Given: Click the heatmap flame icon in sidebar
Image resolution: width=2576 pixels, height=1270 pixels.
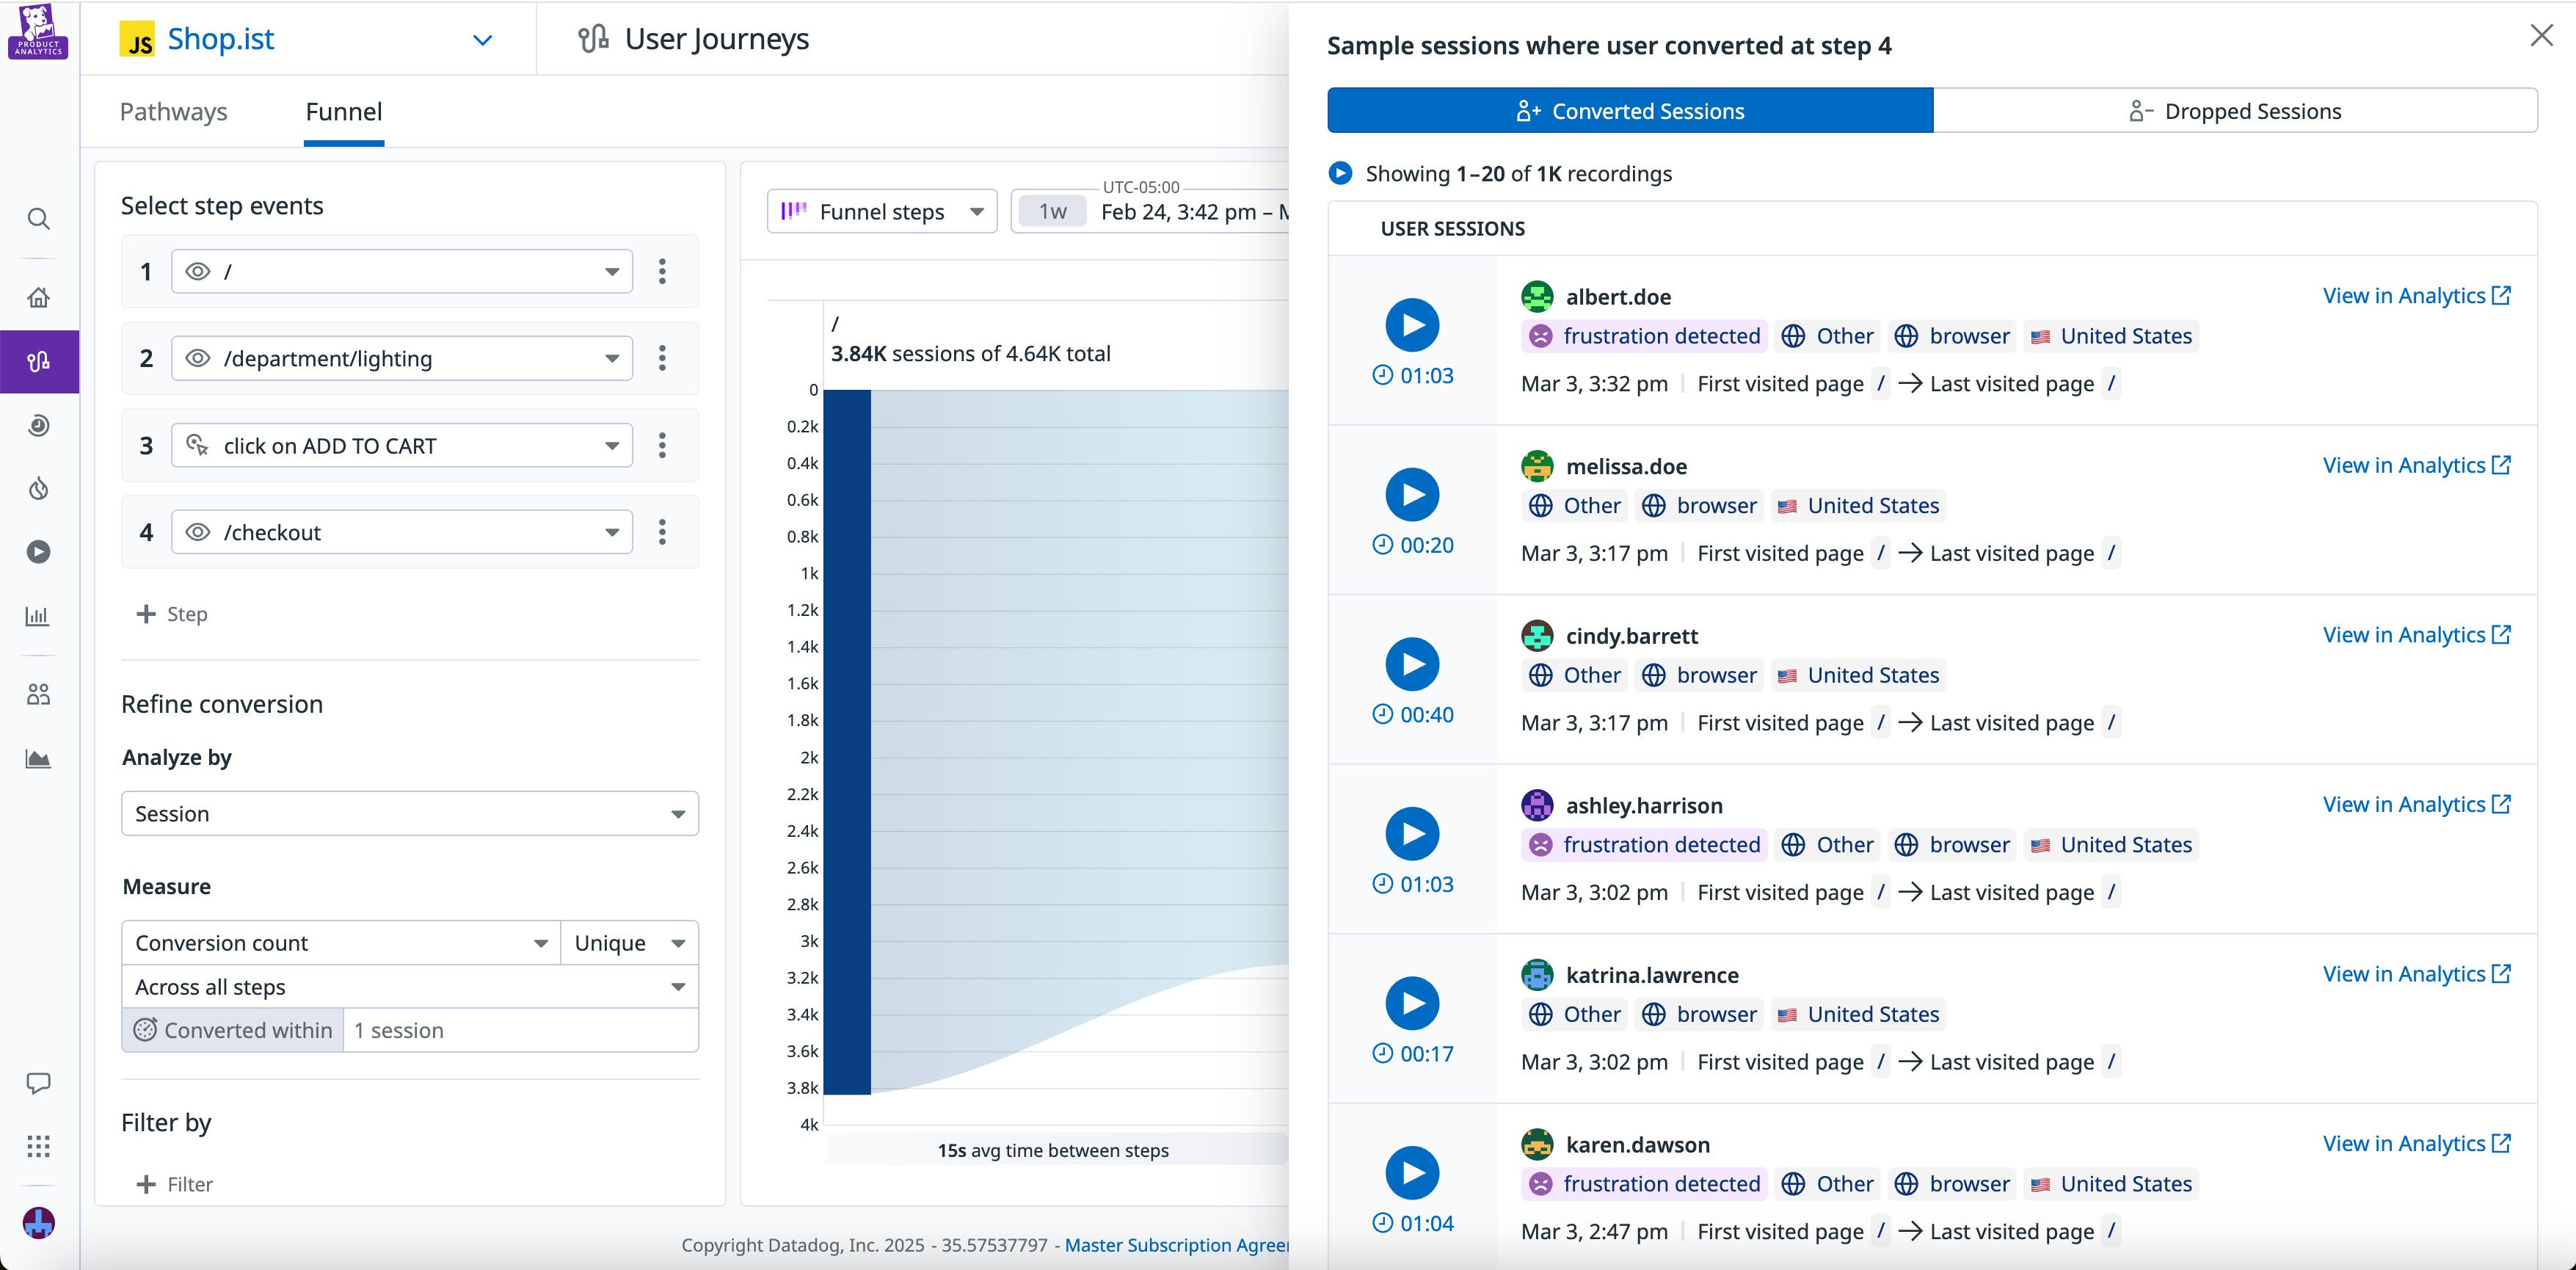Looking at the screenshot, I should tap(38, 489).
